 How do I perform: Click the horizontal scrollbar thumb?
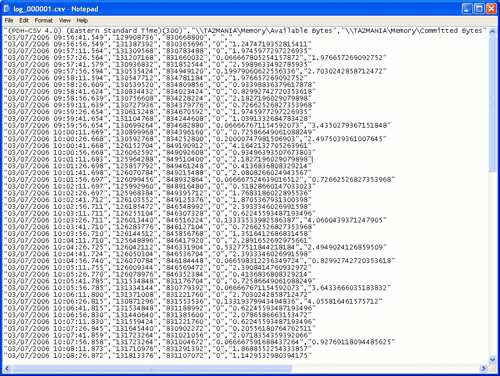click(152, 368)
